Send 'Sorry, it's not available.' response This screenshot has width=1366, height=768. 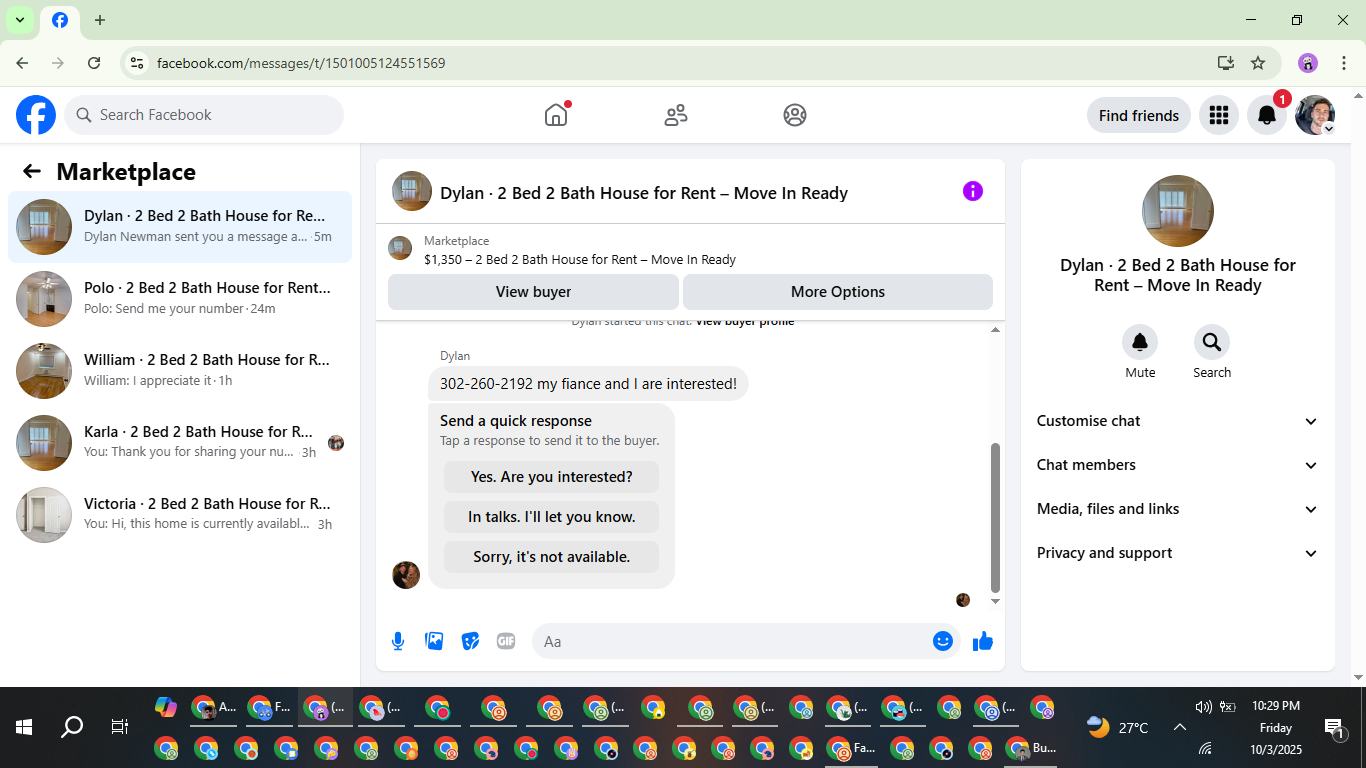point(552,557)
